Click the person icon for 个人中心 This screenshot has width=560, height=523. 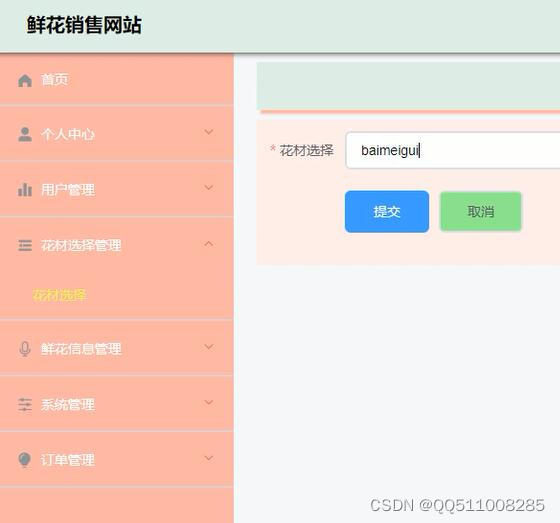25,134
